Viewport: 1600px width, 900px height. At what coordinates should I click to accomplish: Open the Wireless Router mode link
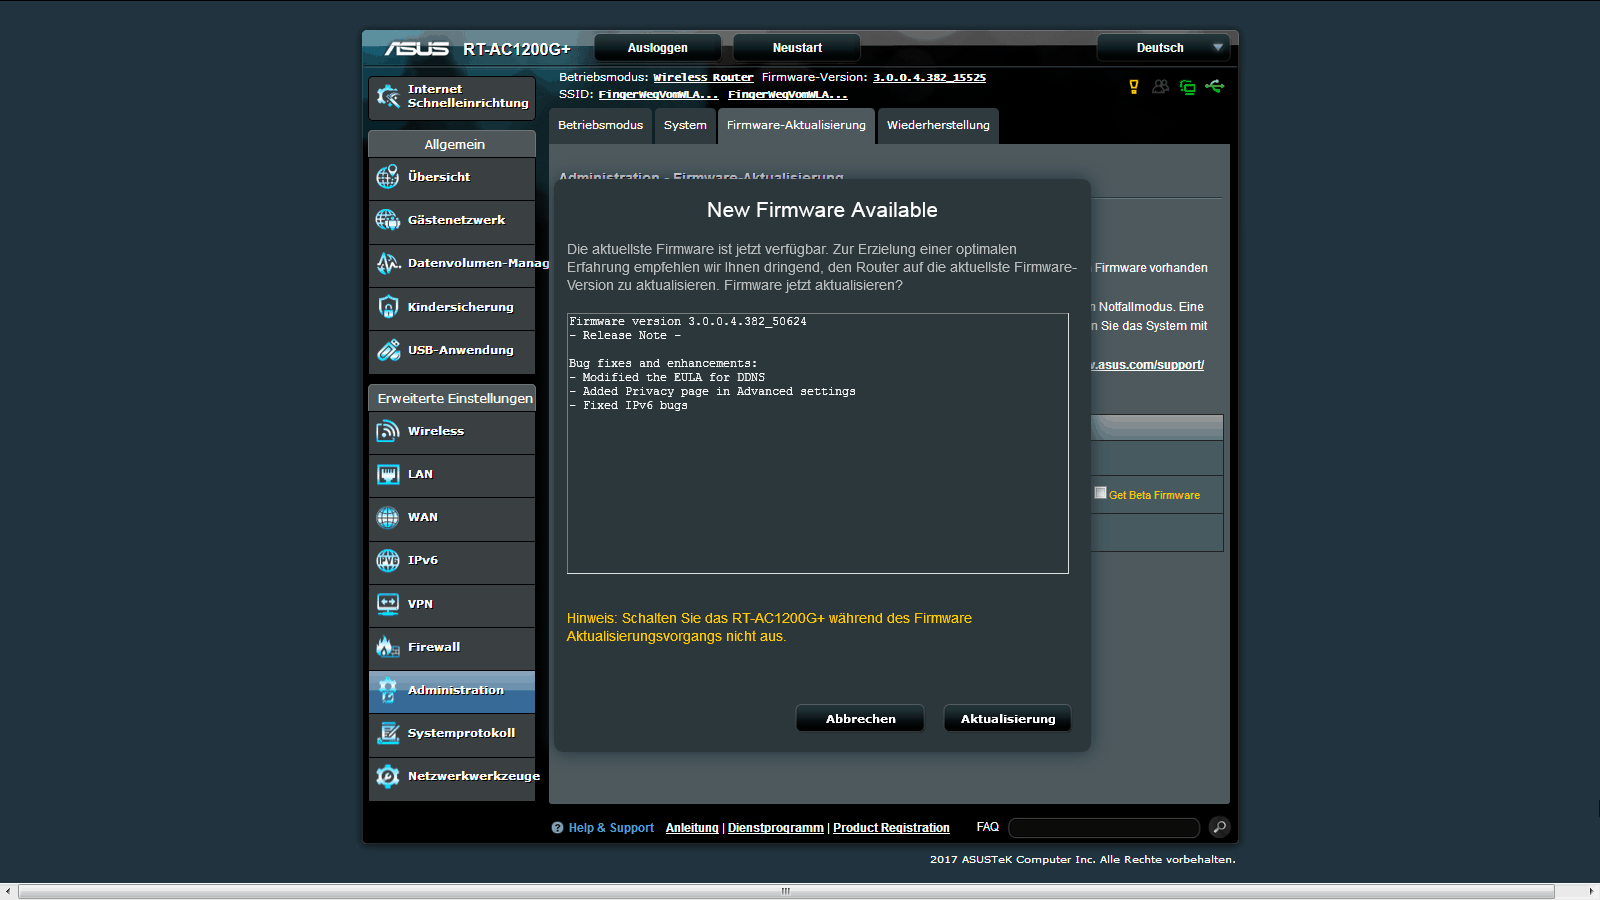click(703, 78)
